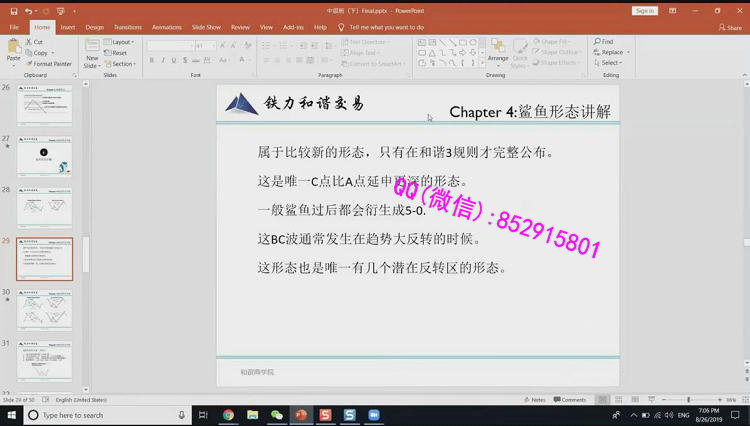Insert a New Slide
Viewport: 750px width, 426px height.
[x=92, y=52]
